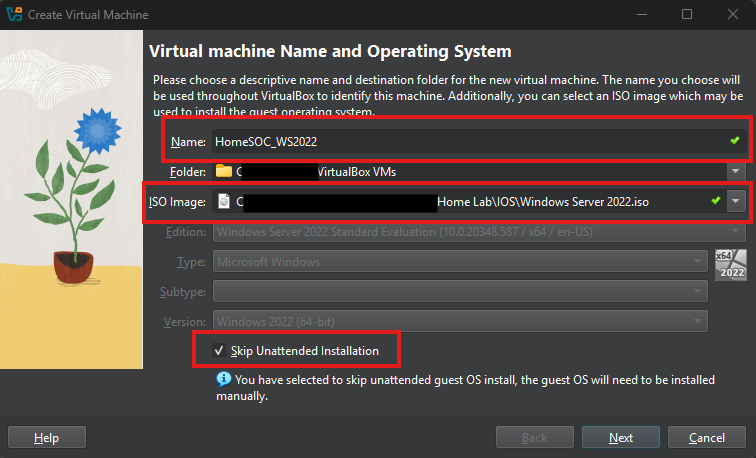Open the Folder dropdown arrow
The height and width of the screenshot is (458, 756).
click(x=737, y=171)
